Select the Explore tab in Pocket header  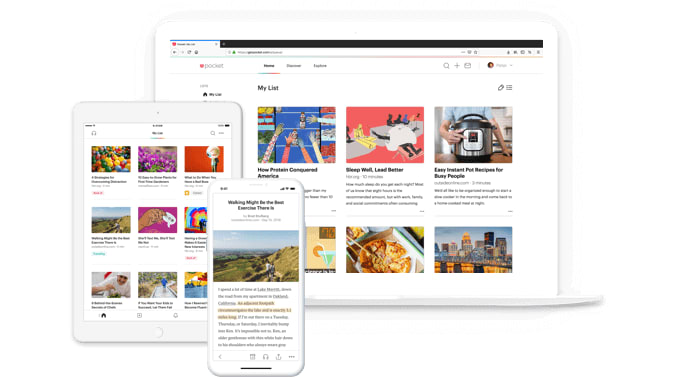coord(320,66)
